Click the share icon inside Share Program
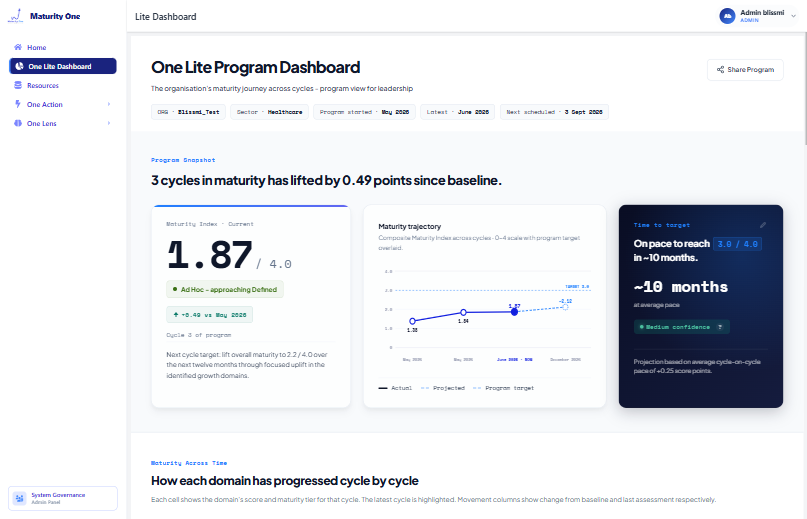Screen dimensions: 807x519 (x=721, y=70)
